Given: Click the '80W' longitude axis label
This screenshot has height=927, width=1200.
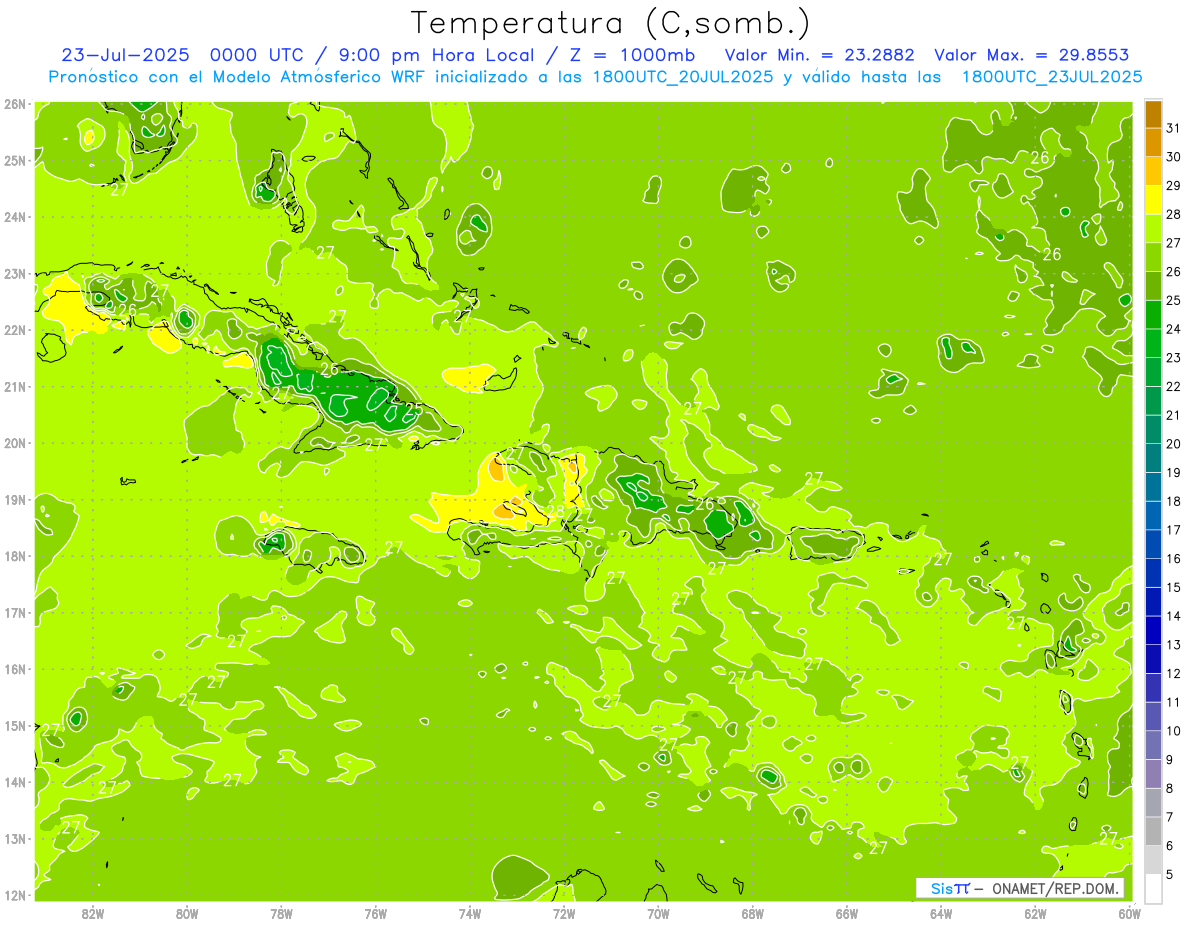Looking at the screenshot, I should [x=187, y=914].
